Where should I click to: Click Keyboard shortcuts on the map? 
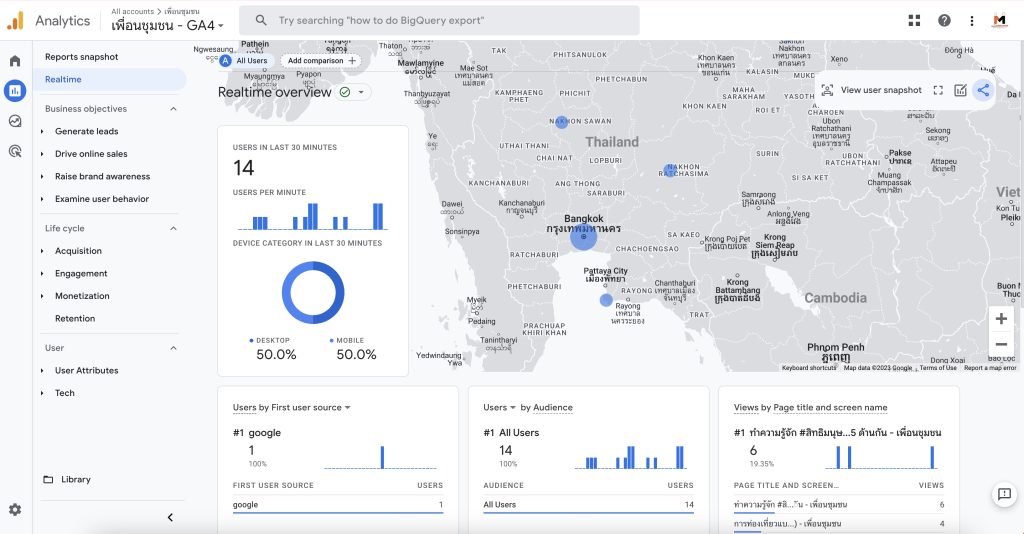[x=808, y=368]
